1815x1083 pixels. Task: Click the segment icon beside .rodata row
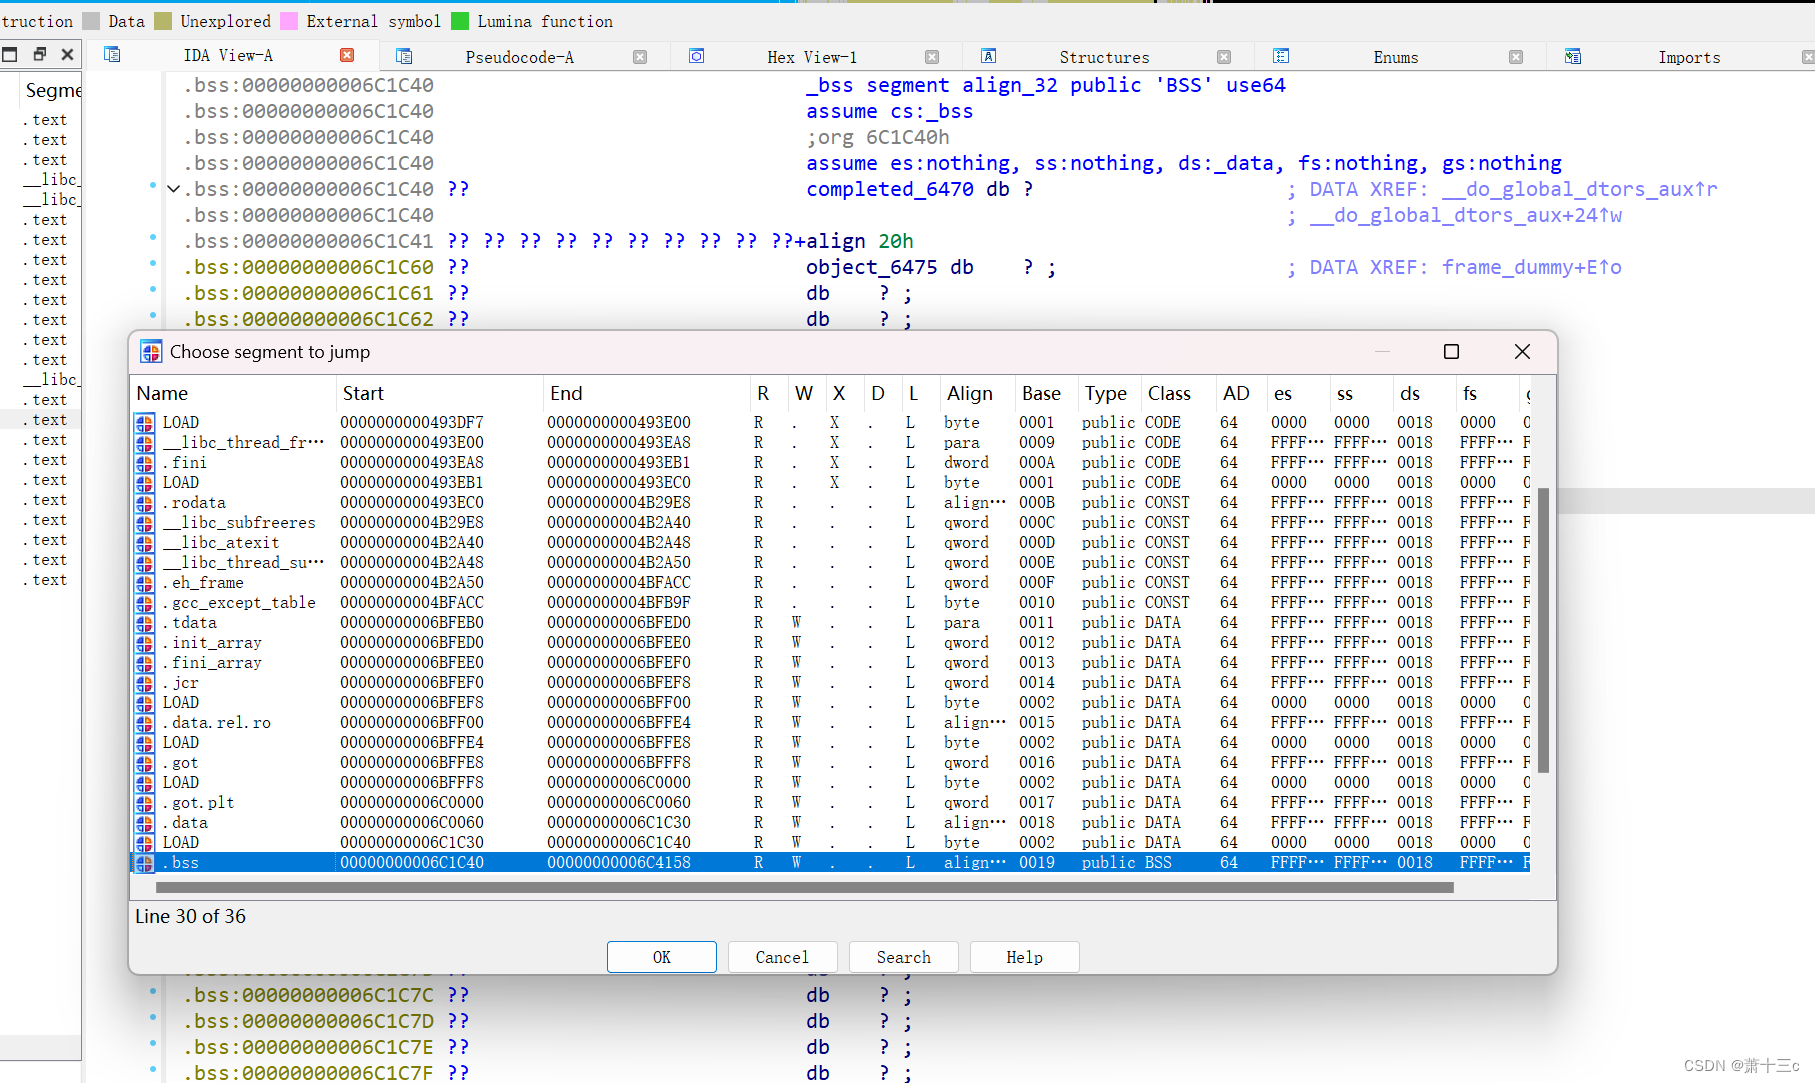click(144, 502)
